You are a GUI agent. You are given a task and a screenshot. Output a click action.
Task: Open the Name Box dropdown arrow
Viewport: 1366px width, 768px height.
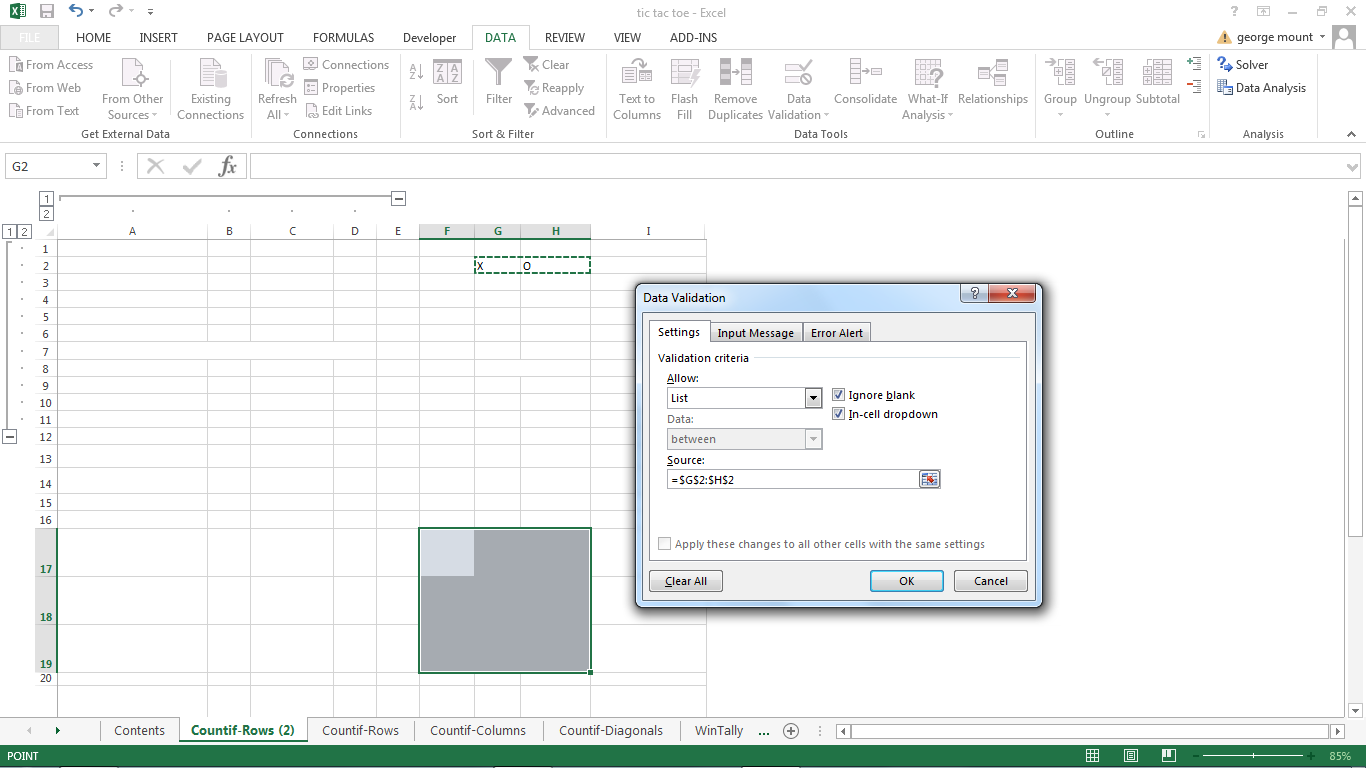(x=97, y=166)
